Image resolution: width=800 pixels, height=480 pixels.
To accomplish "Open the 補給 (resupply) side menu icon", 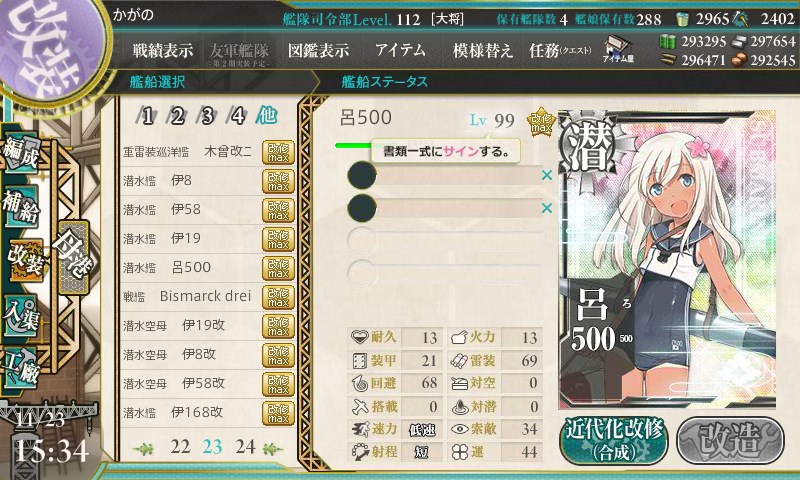I will [21, 206].
